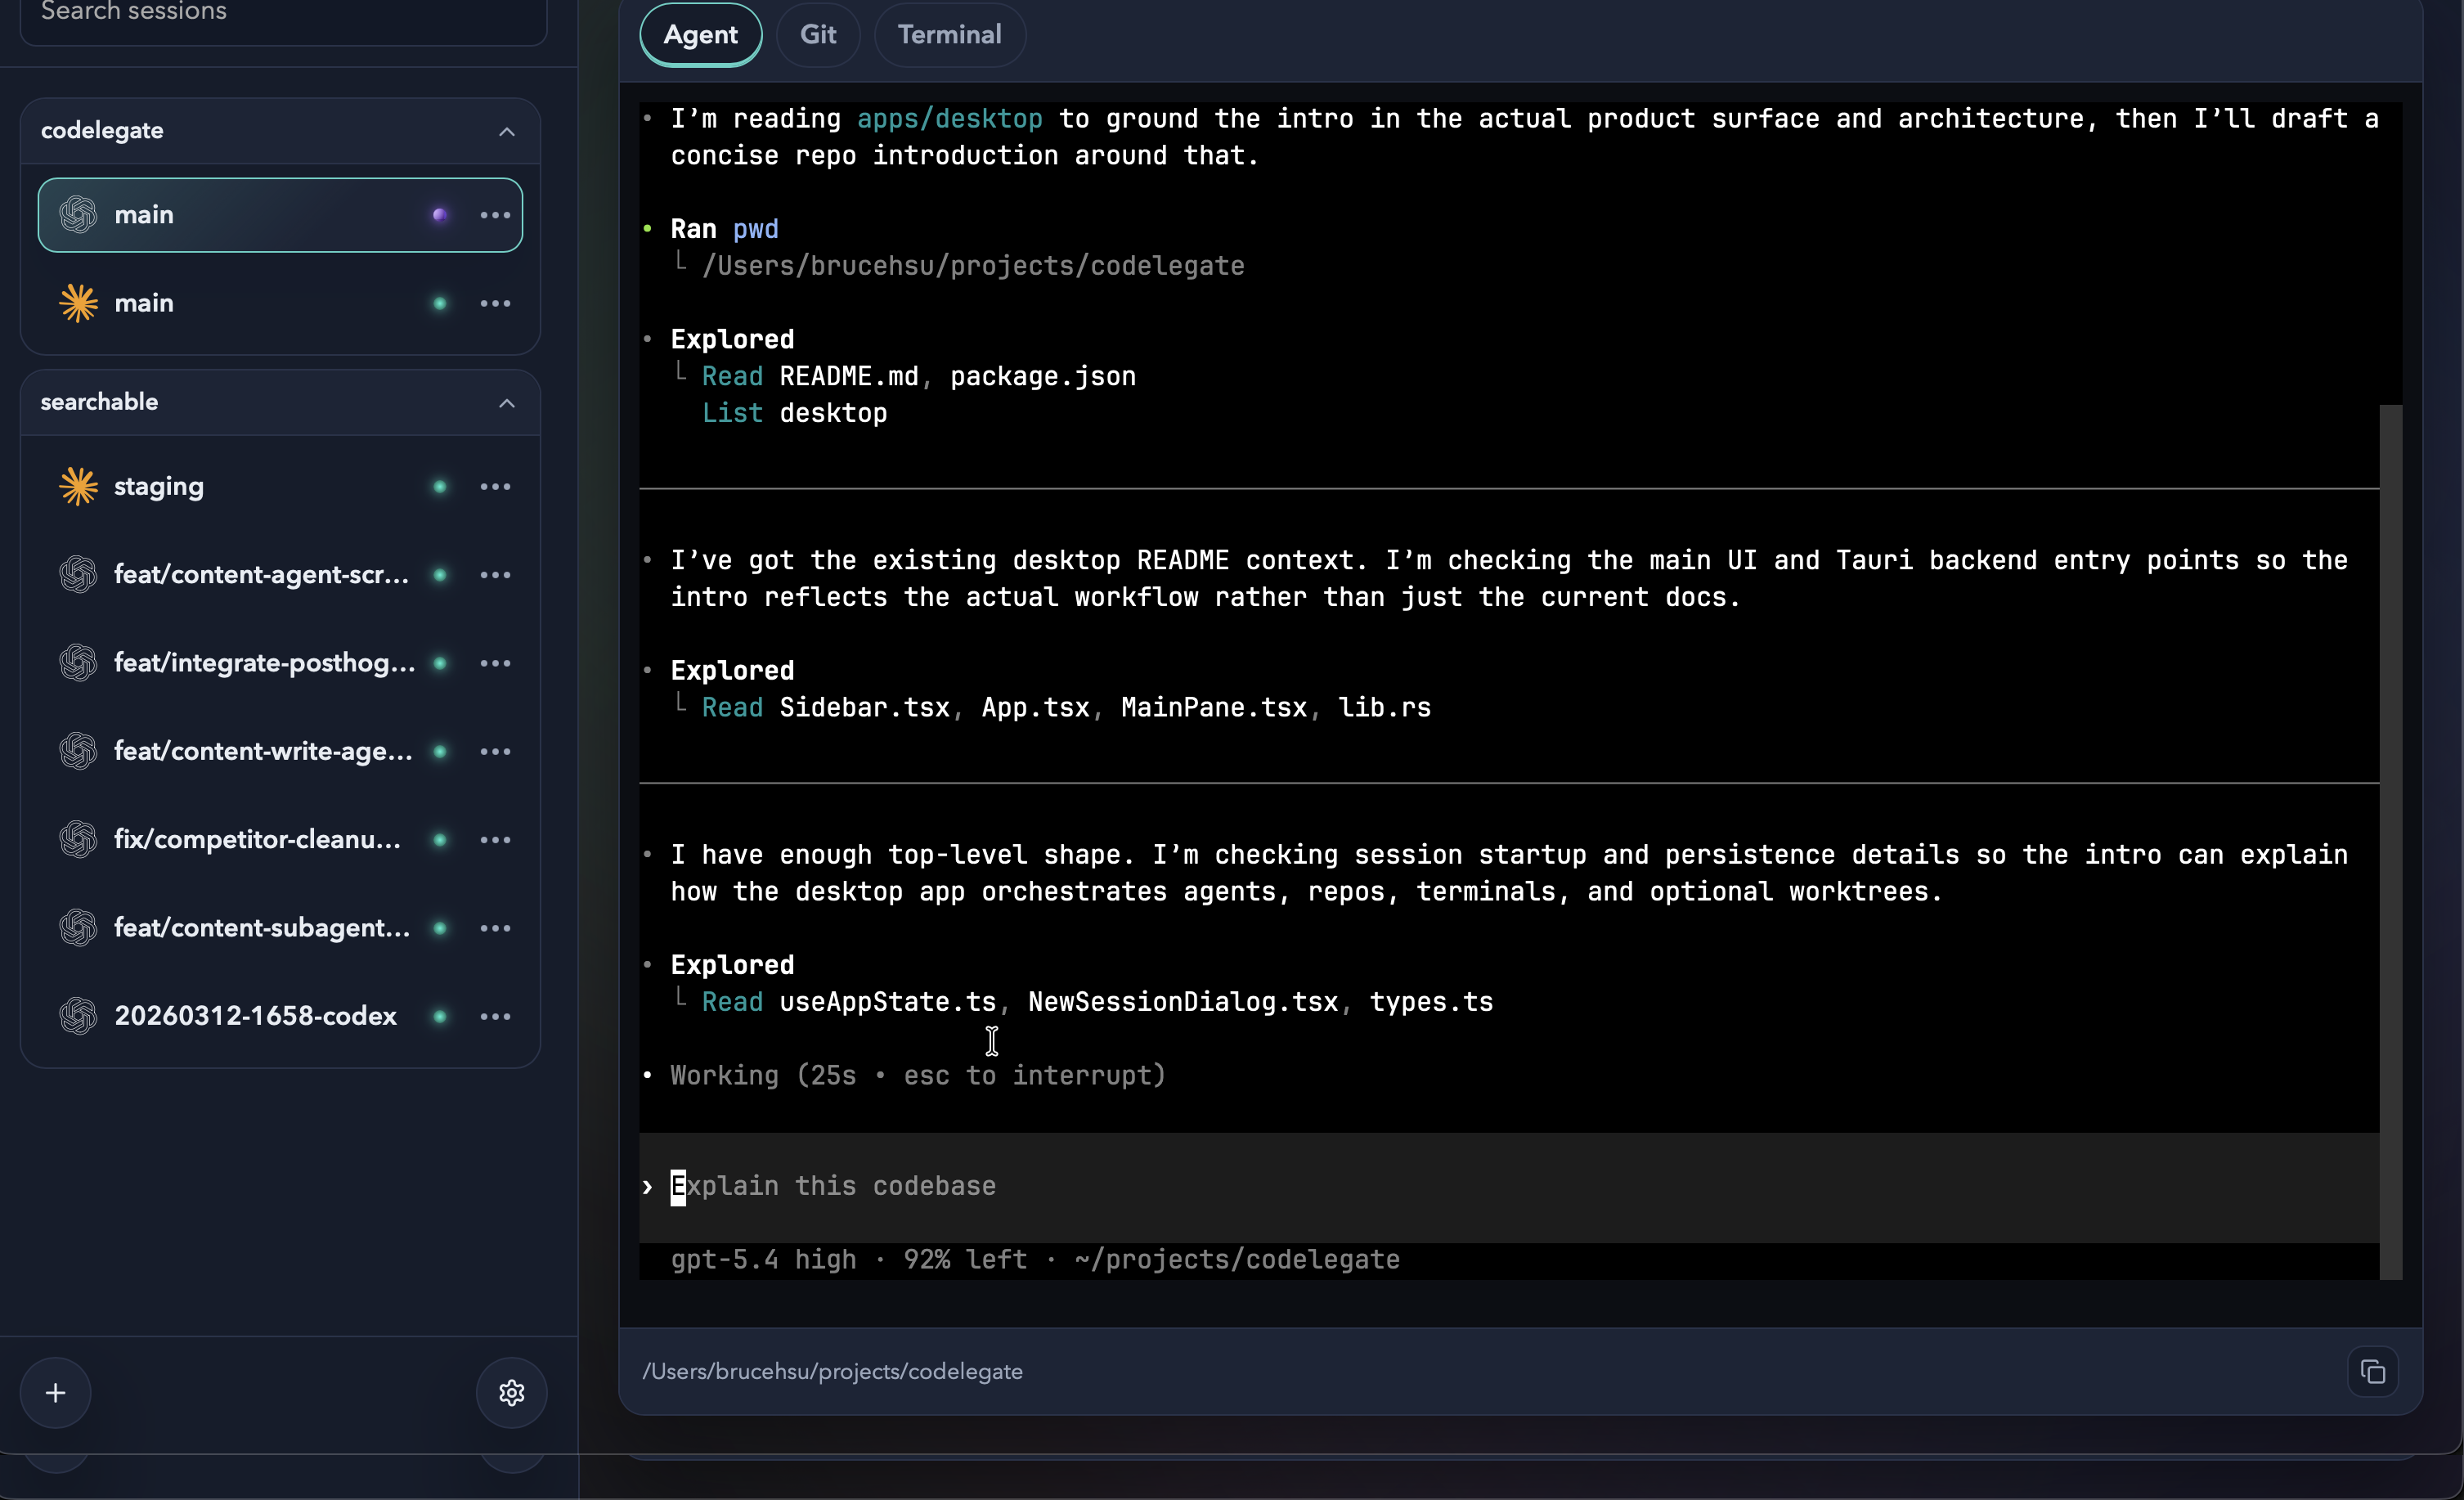Click the OpenAI icon on the first main session

[78, 214]
